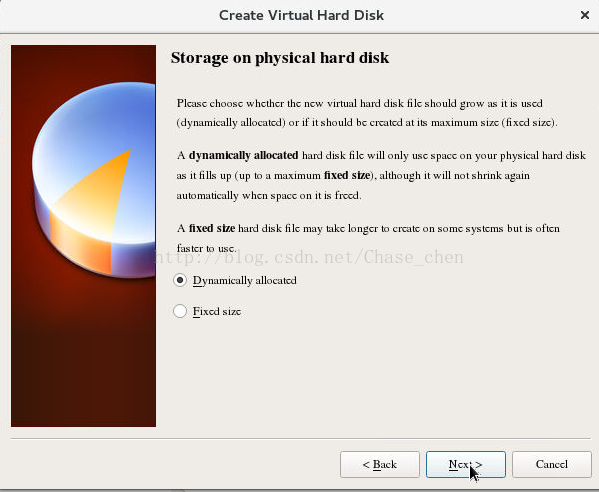Proceed with the Next button
Screen dimensions: 599x492
(x=466, y=464)
